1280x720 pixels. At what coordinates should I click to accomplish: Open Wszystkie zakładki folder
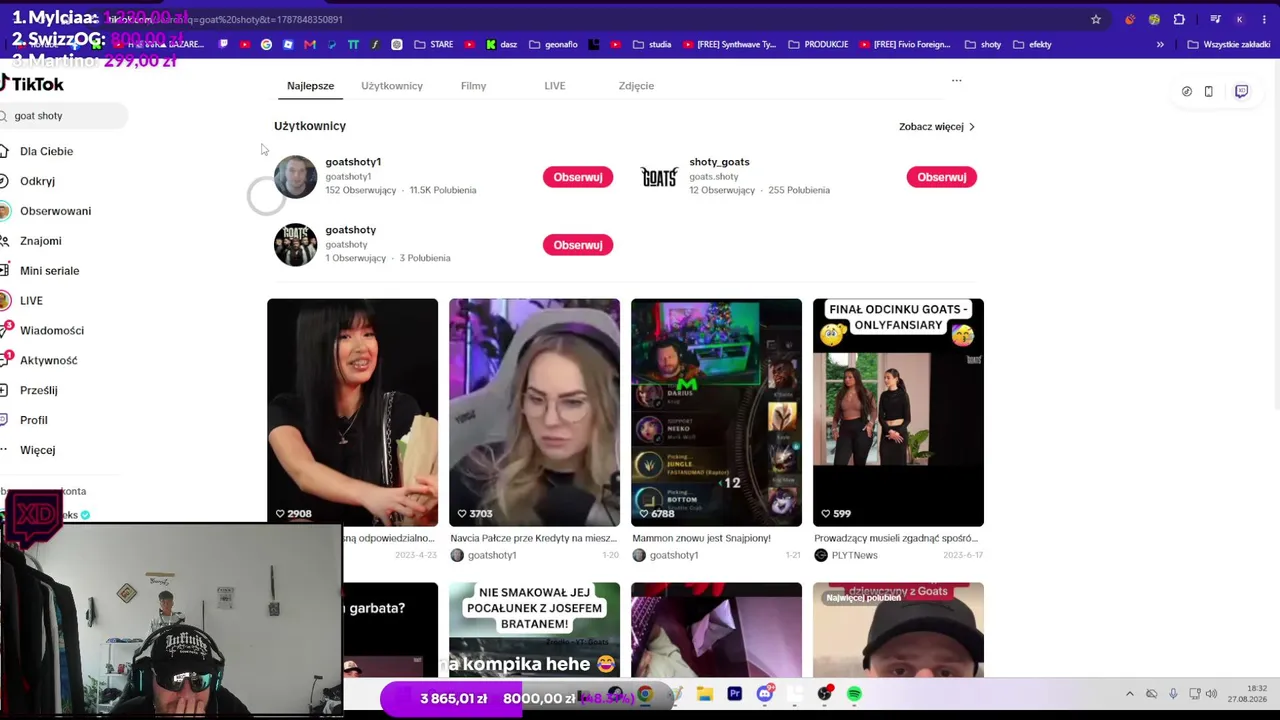coord(1228,44)
